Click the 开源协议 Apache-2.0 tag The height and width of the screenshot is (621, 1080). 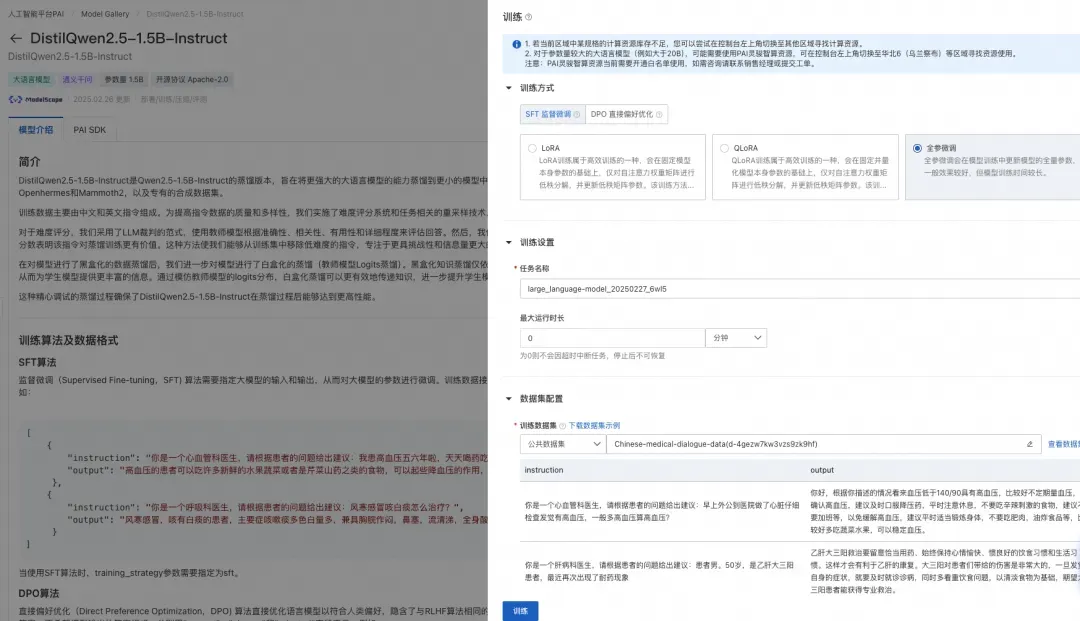point(191,80)
